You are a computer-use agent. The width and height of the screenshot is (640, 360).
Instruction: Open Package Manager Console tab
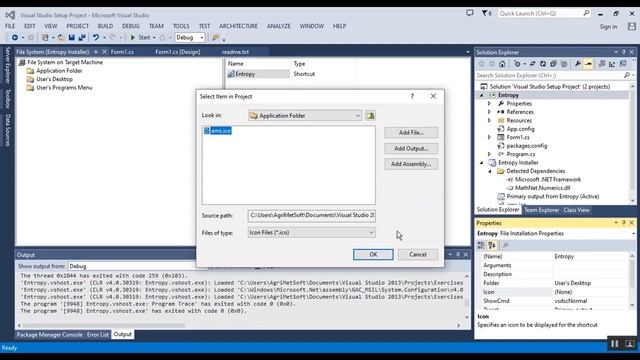tap(49, 335)
